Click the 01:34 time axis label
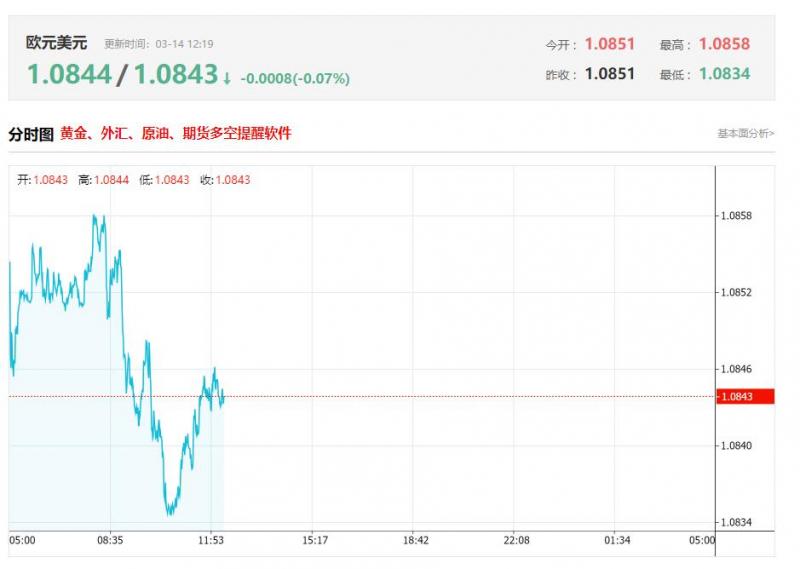800x569 pixels. pos(617,540)
